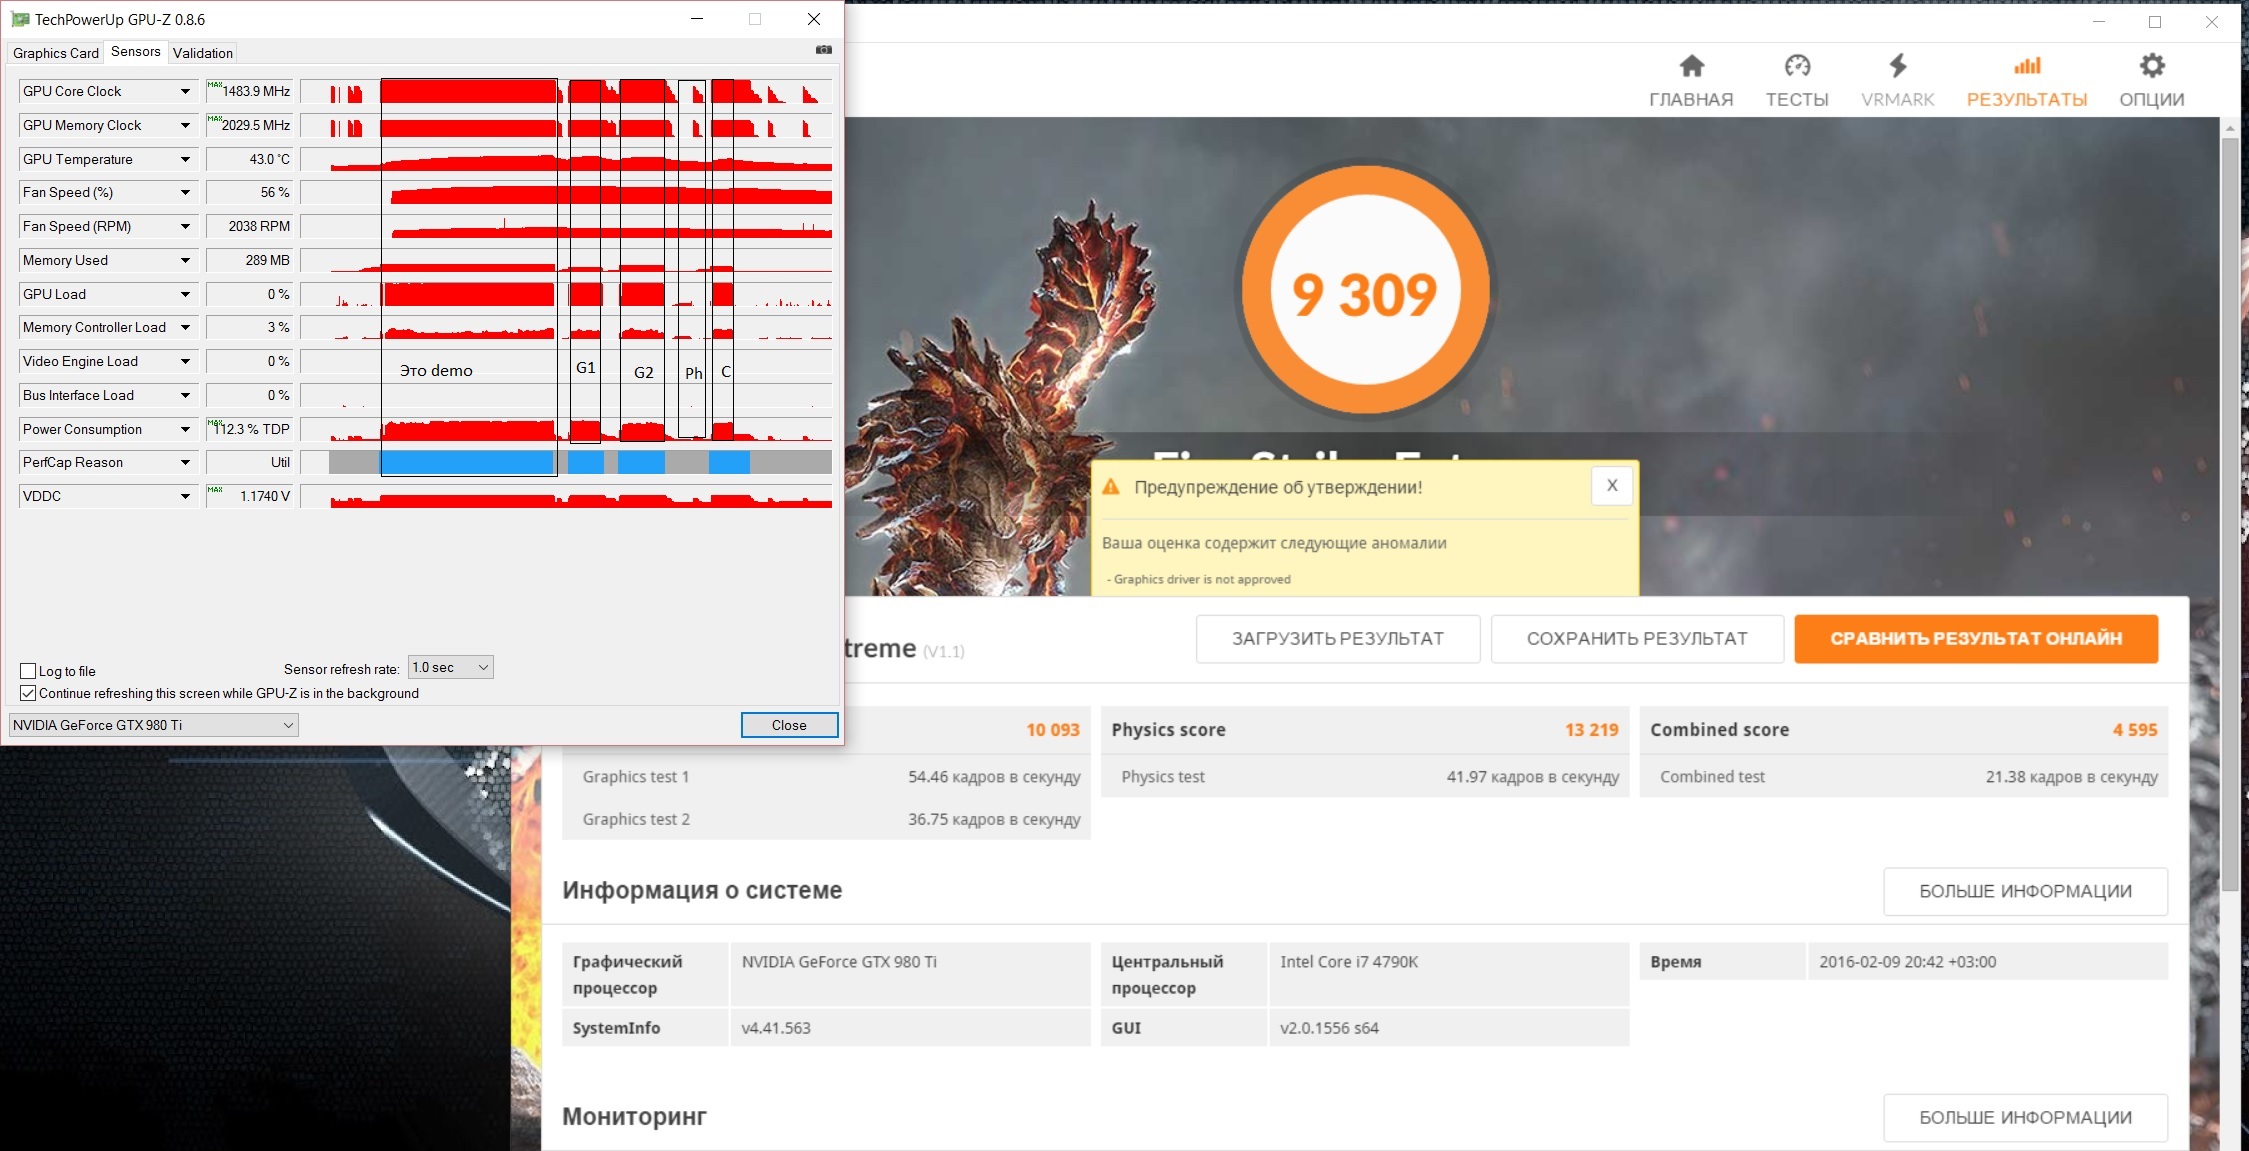Click the Home house icon
This screenshot has width=2249, height=1151.
pos(1691,67)
